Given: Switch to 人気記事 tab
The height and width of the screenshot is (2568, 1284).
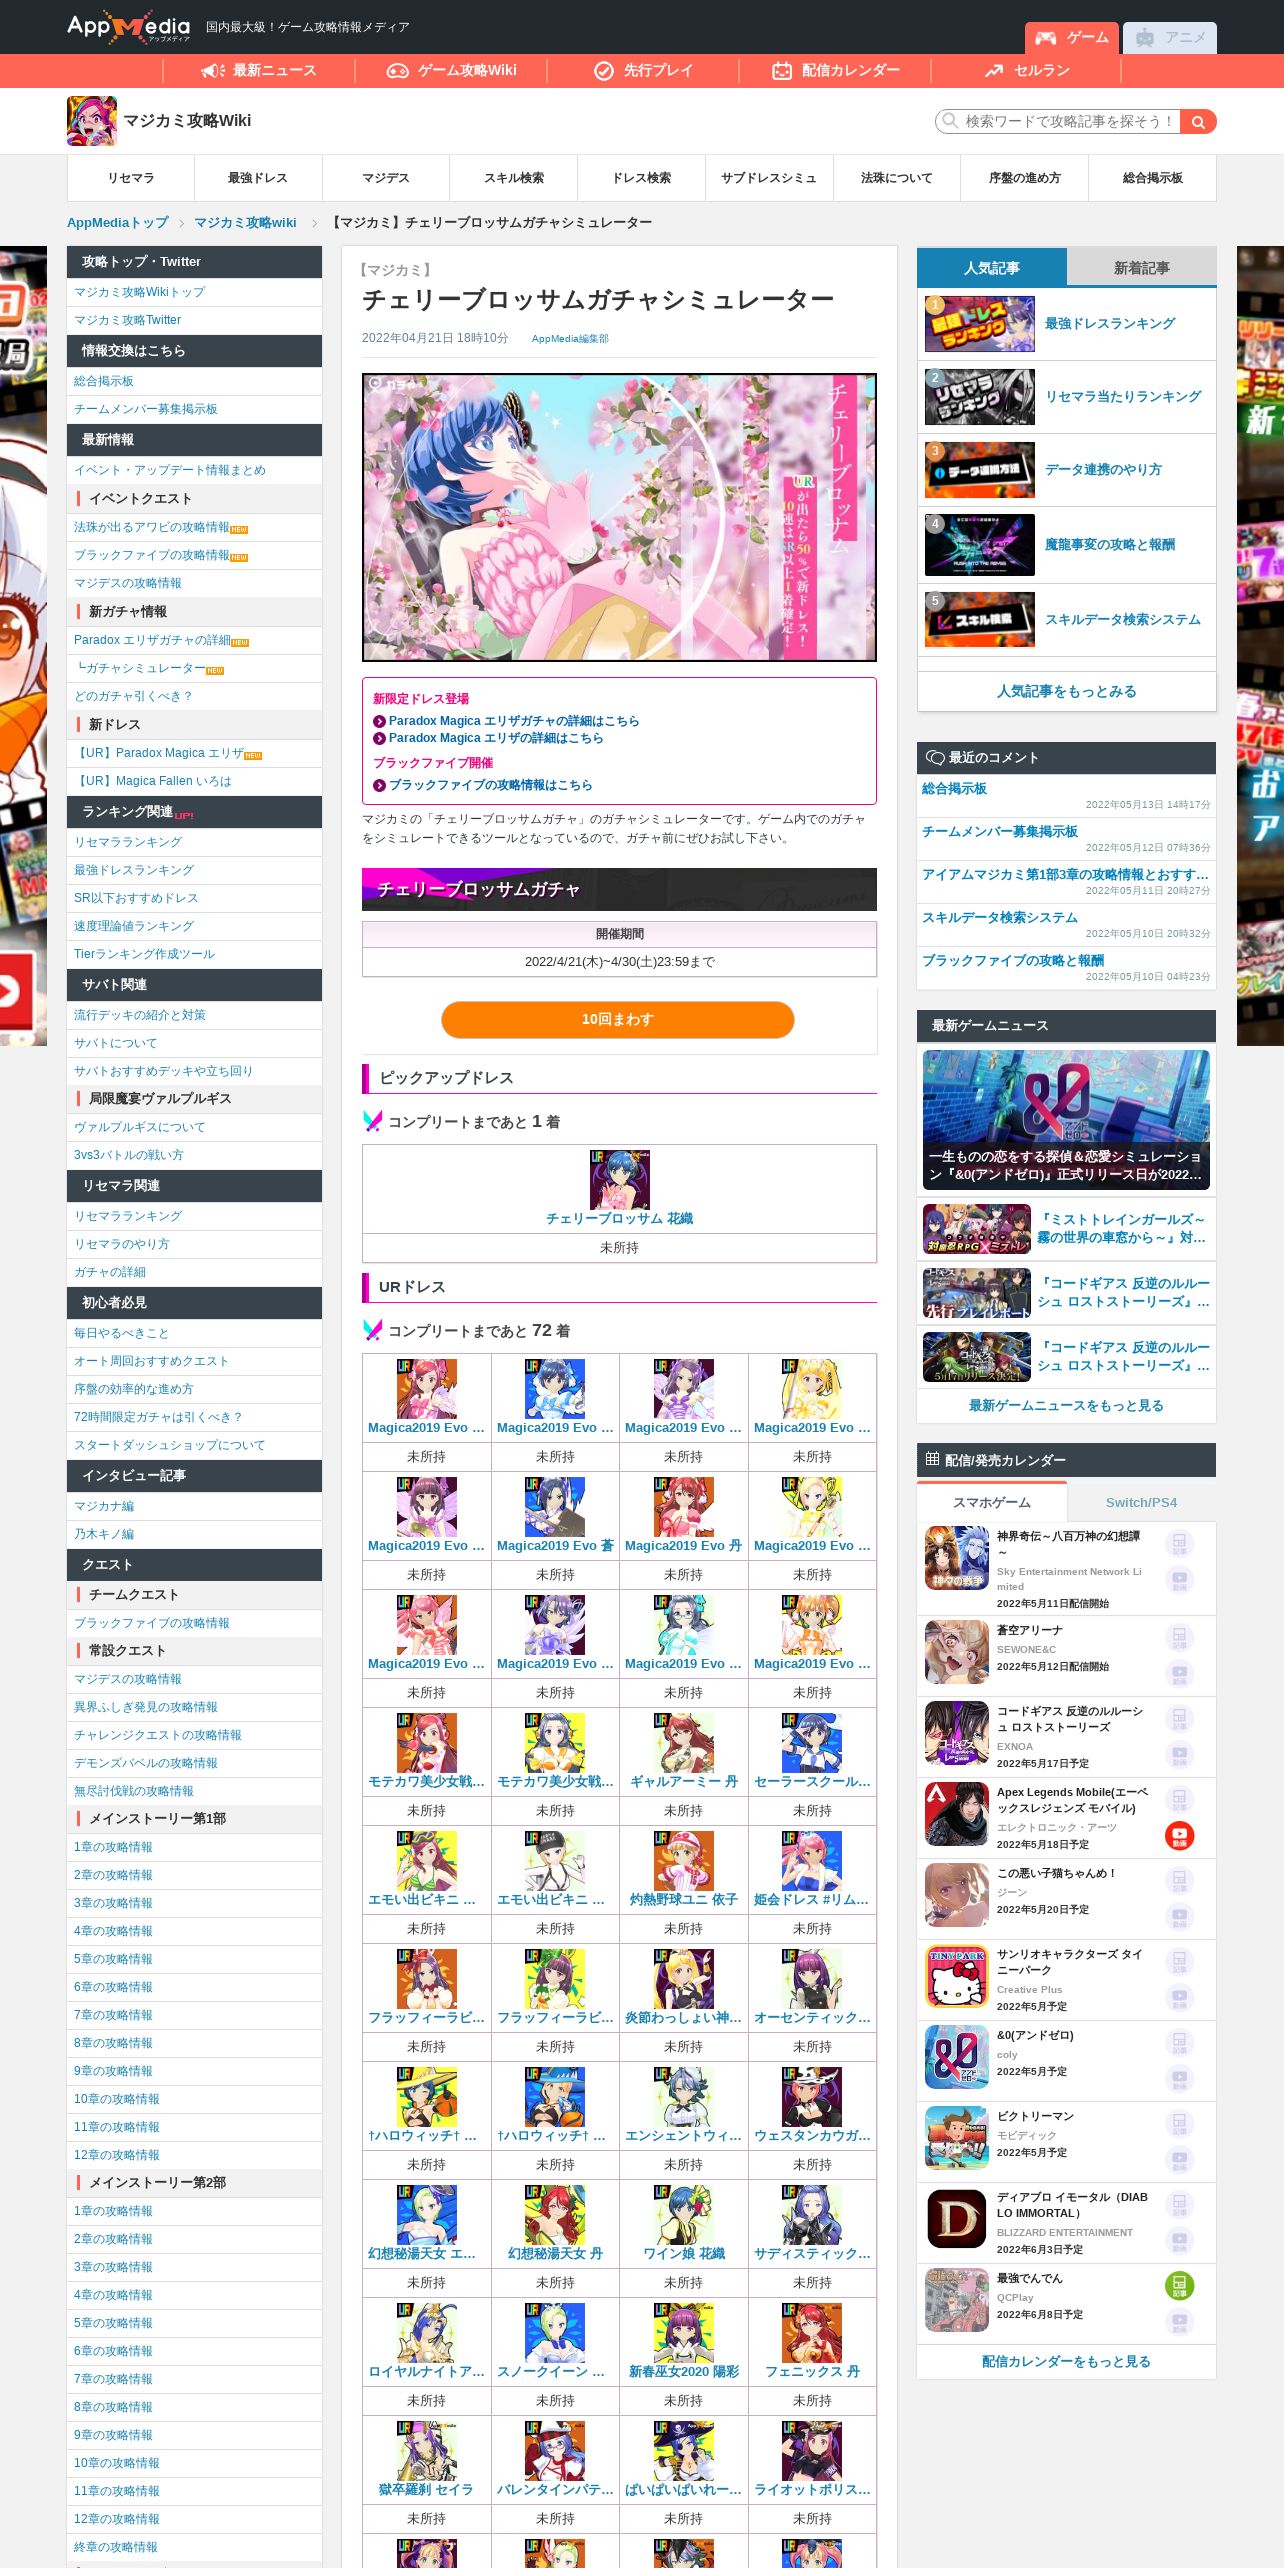Looking at the screenshot, I should pos(992,268).
